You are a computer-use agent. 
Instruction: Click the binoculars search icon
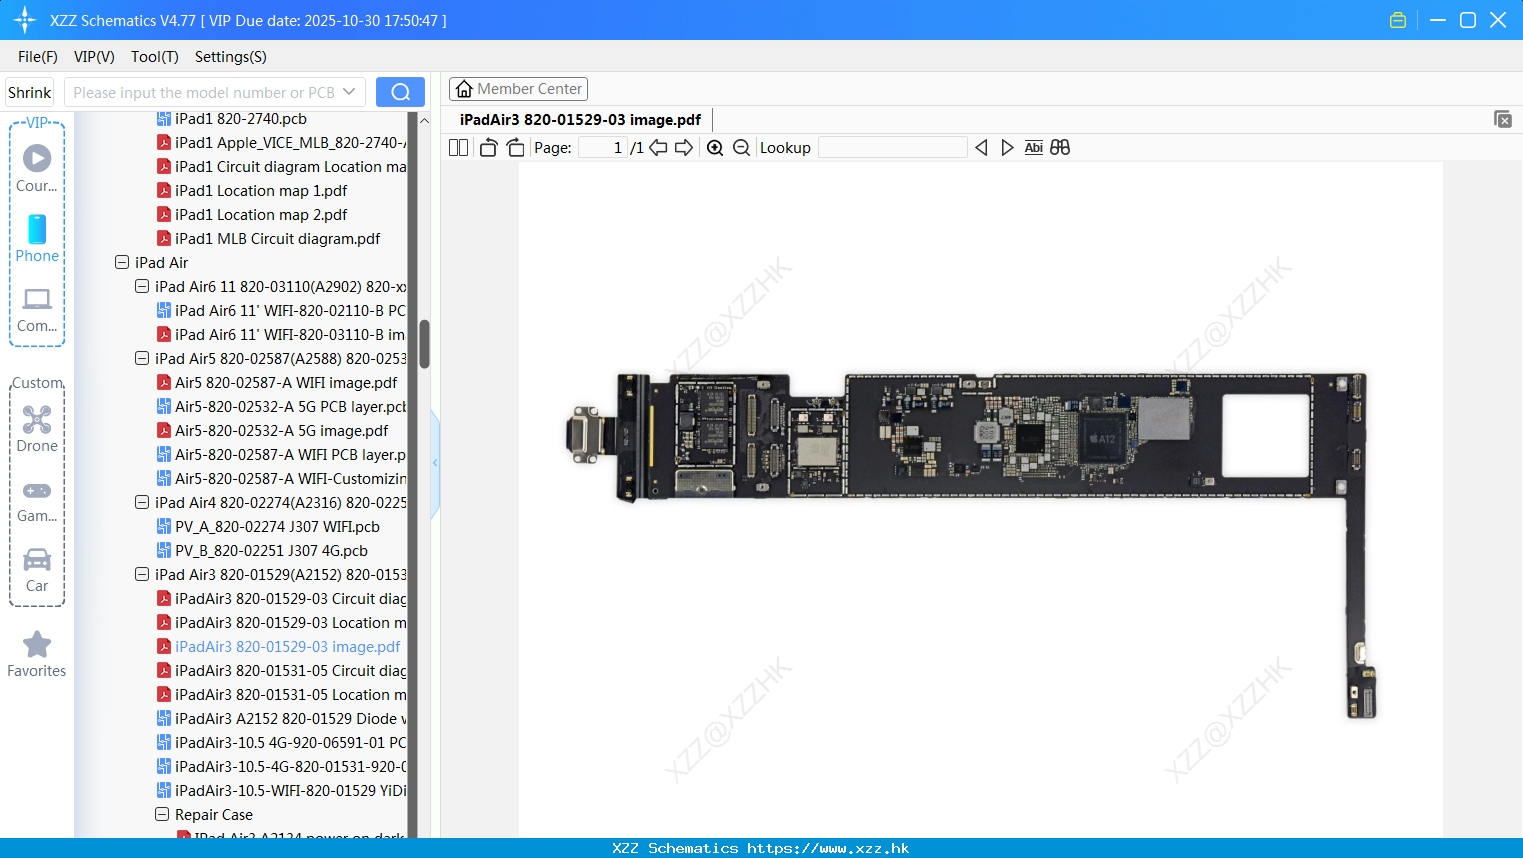coord(1060,148)
